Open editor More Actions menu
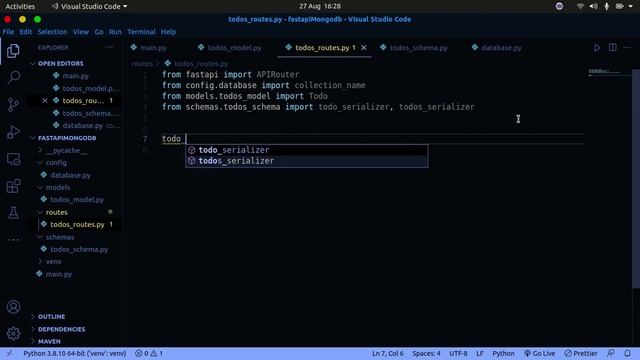The image size is (640, 360). click(627, 47)
